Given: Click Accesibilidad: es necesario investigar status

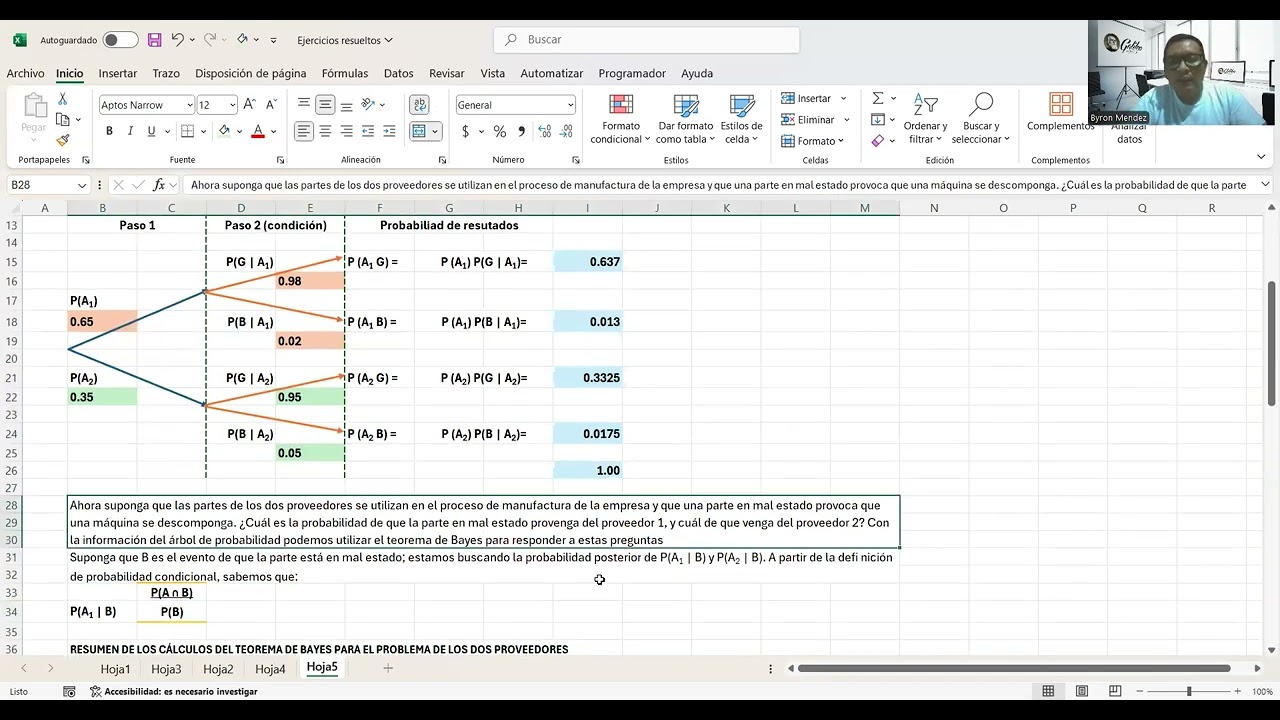Looking at the screenshot, I should point(174,691).
